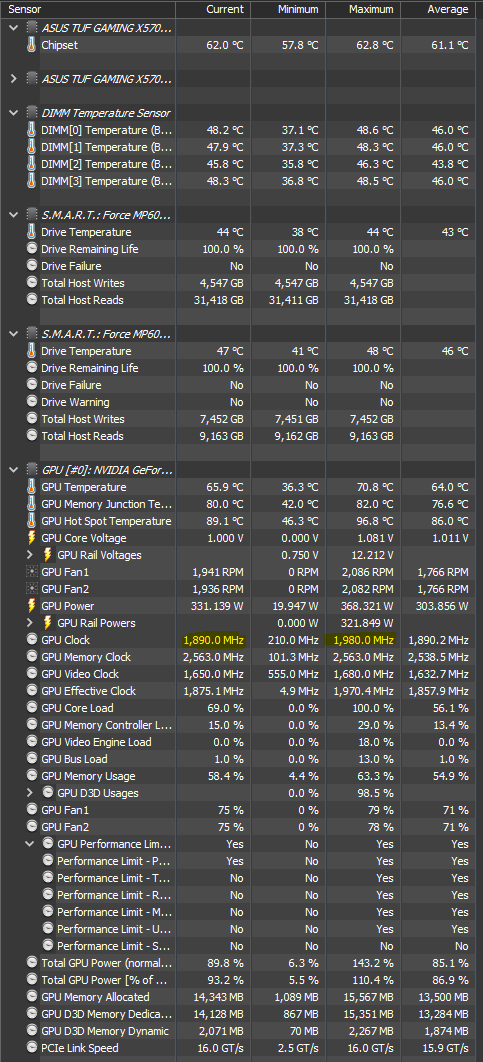Click the GPU Memory Usage sensor icon
The height and width of the screenshot is (1062, 483).
[x=32, y=776]
